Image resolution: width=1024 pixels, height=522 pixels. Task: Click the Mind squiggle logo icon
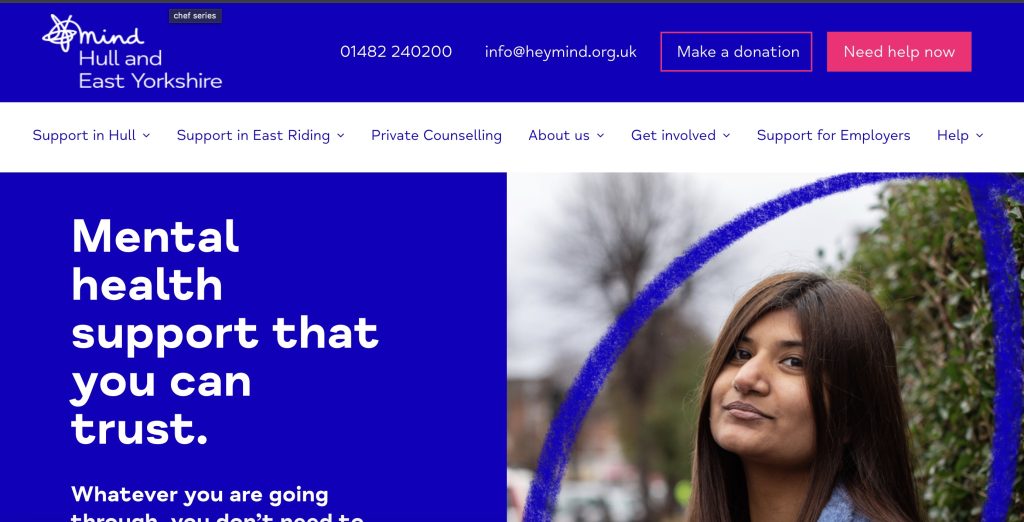pyautogui.click(x=63, y=33)
